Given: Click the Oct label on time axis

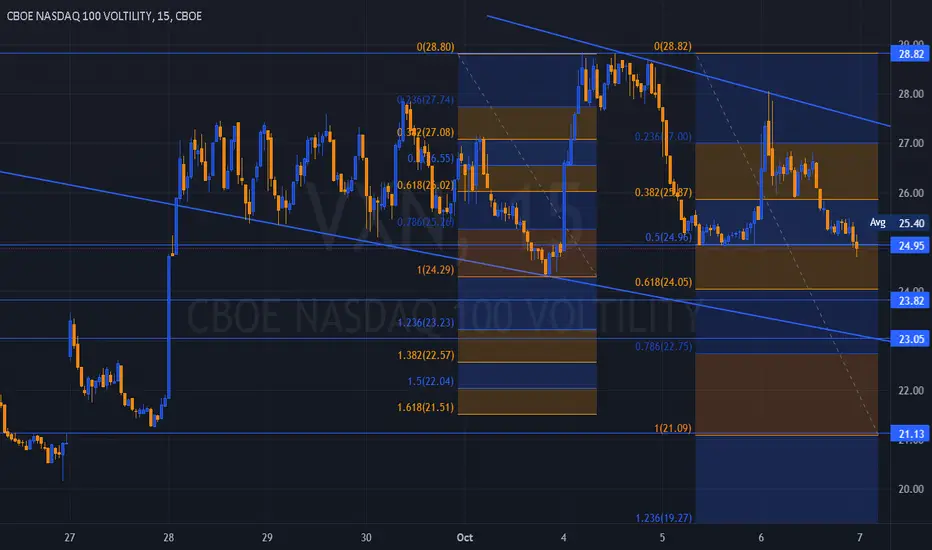Looking at the screenshot, I should click(x=464, y=538).
